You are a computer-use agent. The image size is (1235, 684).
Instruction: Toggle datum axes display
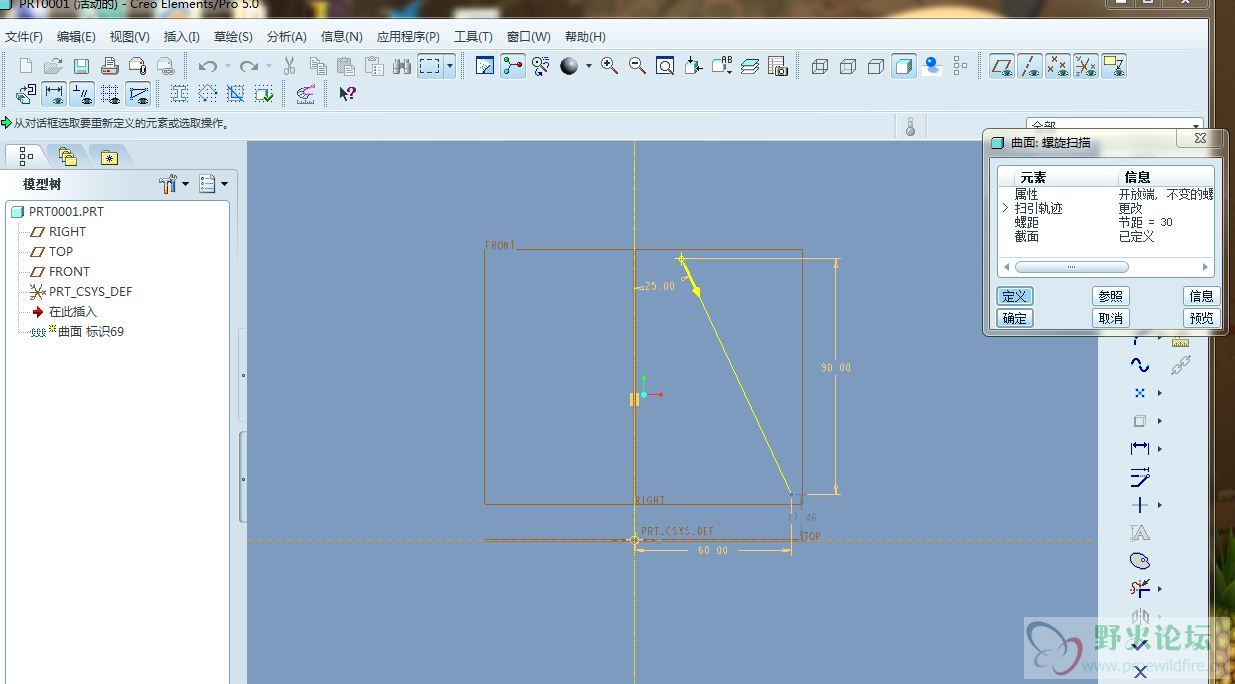point(1030,67)
